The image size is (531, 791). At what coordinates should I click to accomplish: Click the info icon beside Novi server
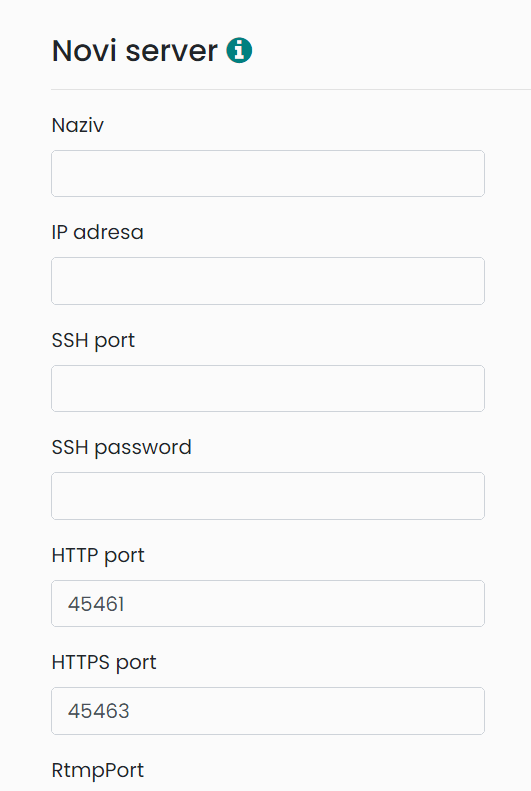click(239, 50)
